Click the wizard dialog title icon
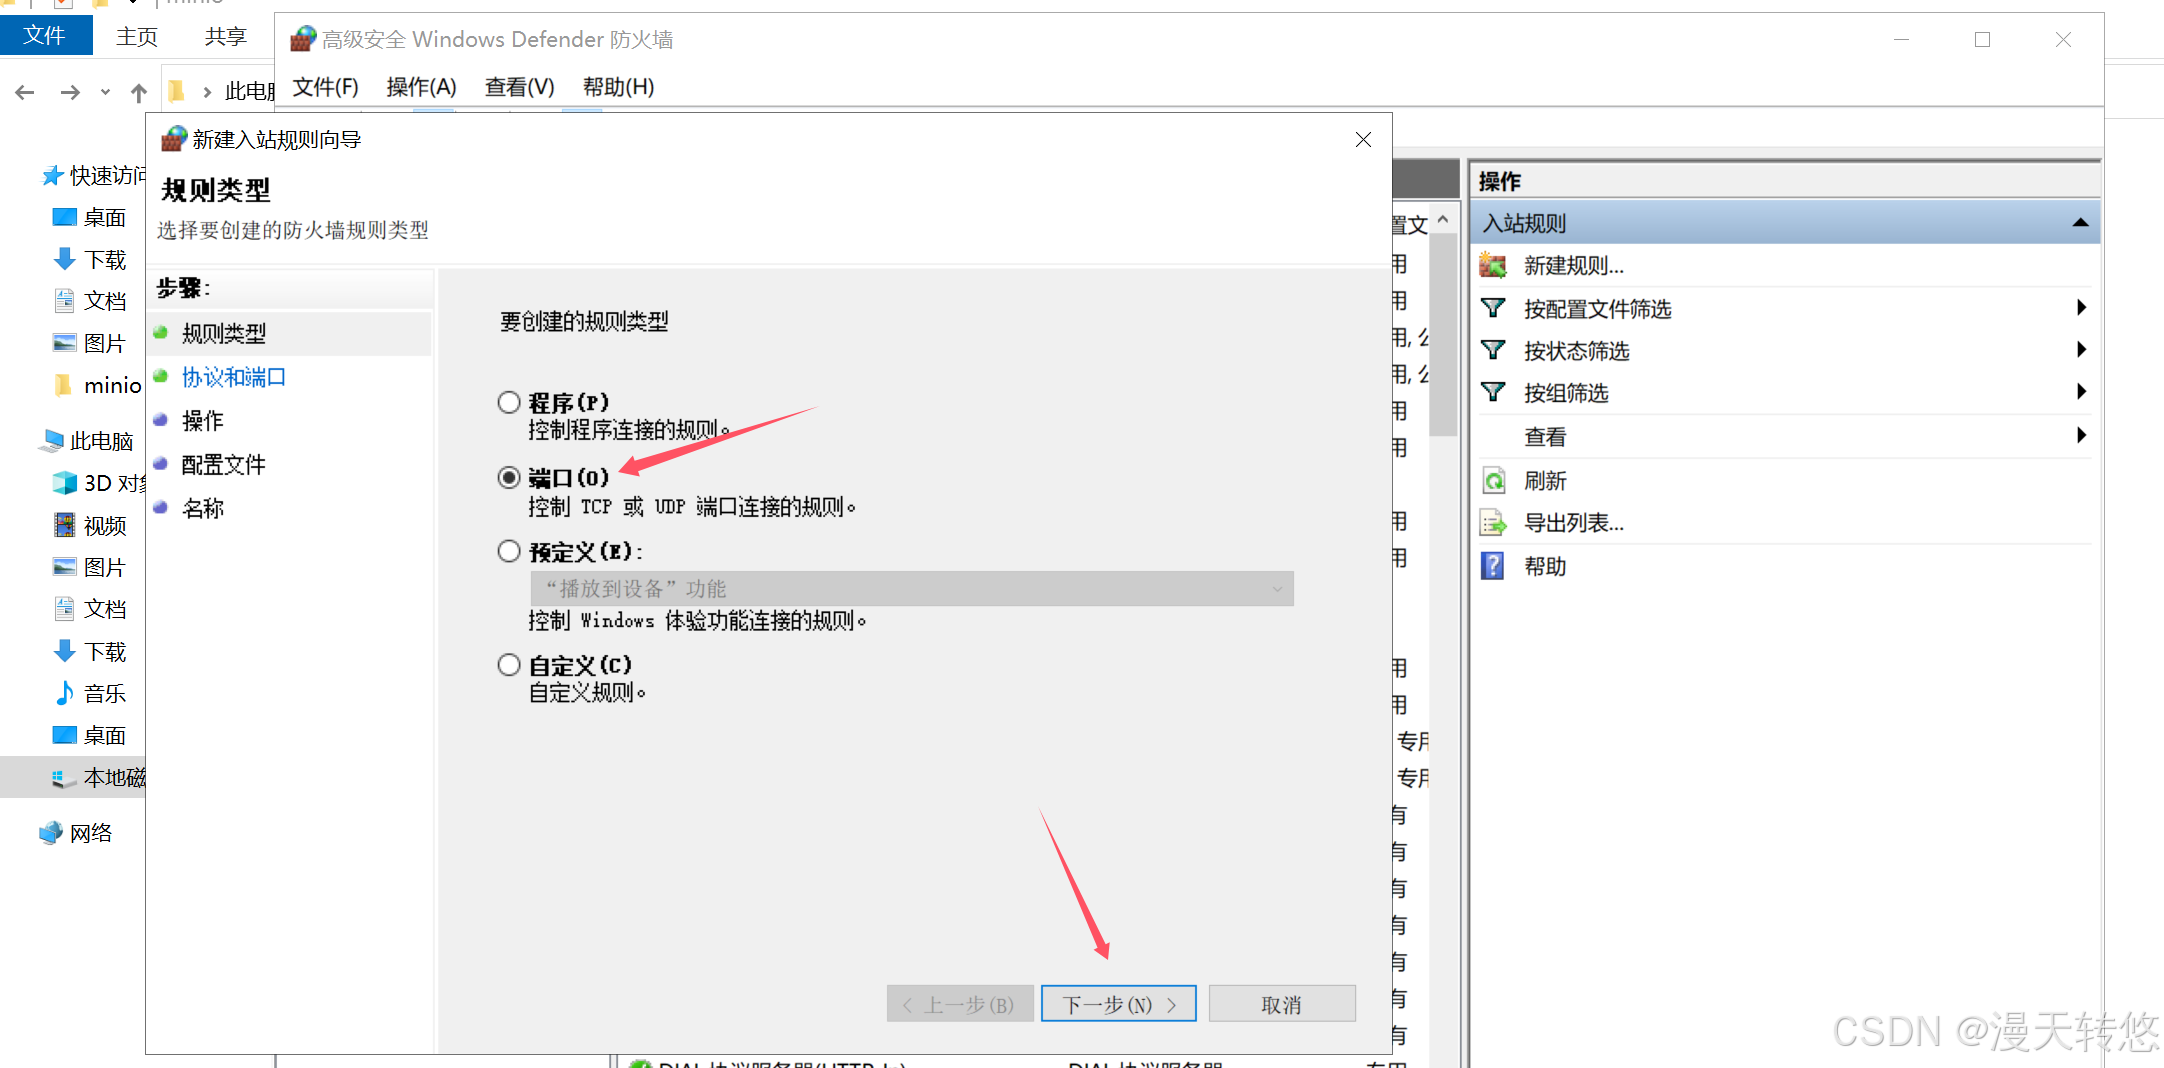 coord(174,139)
